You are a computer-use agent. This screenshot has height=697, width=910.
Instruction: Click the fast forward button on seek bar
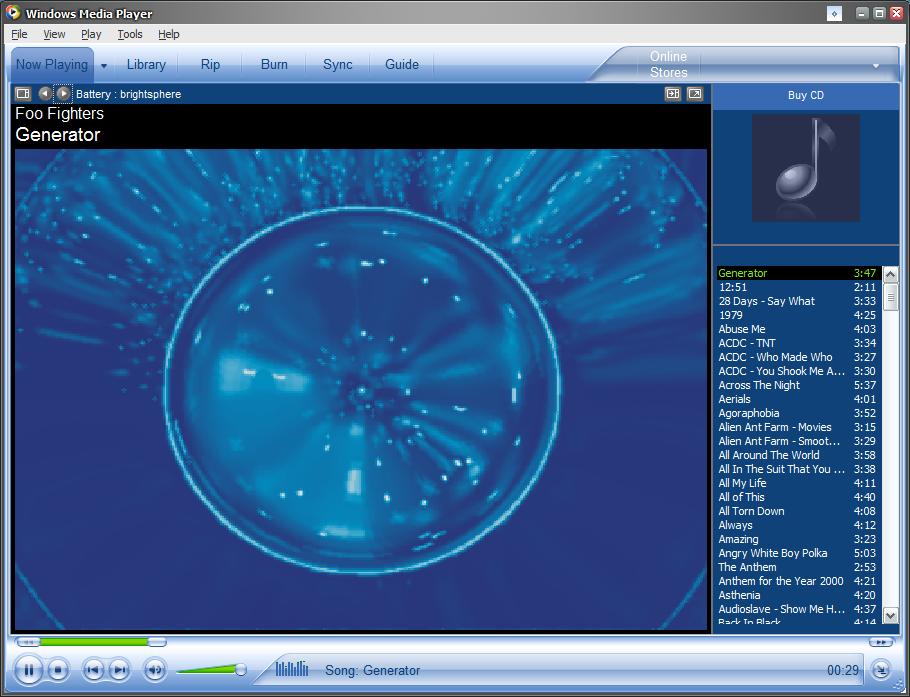tap(880, 642)
